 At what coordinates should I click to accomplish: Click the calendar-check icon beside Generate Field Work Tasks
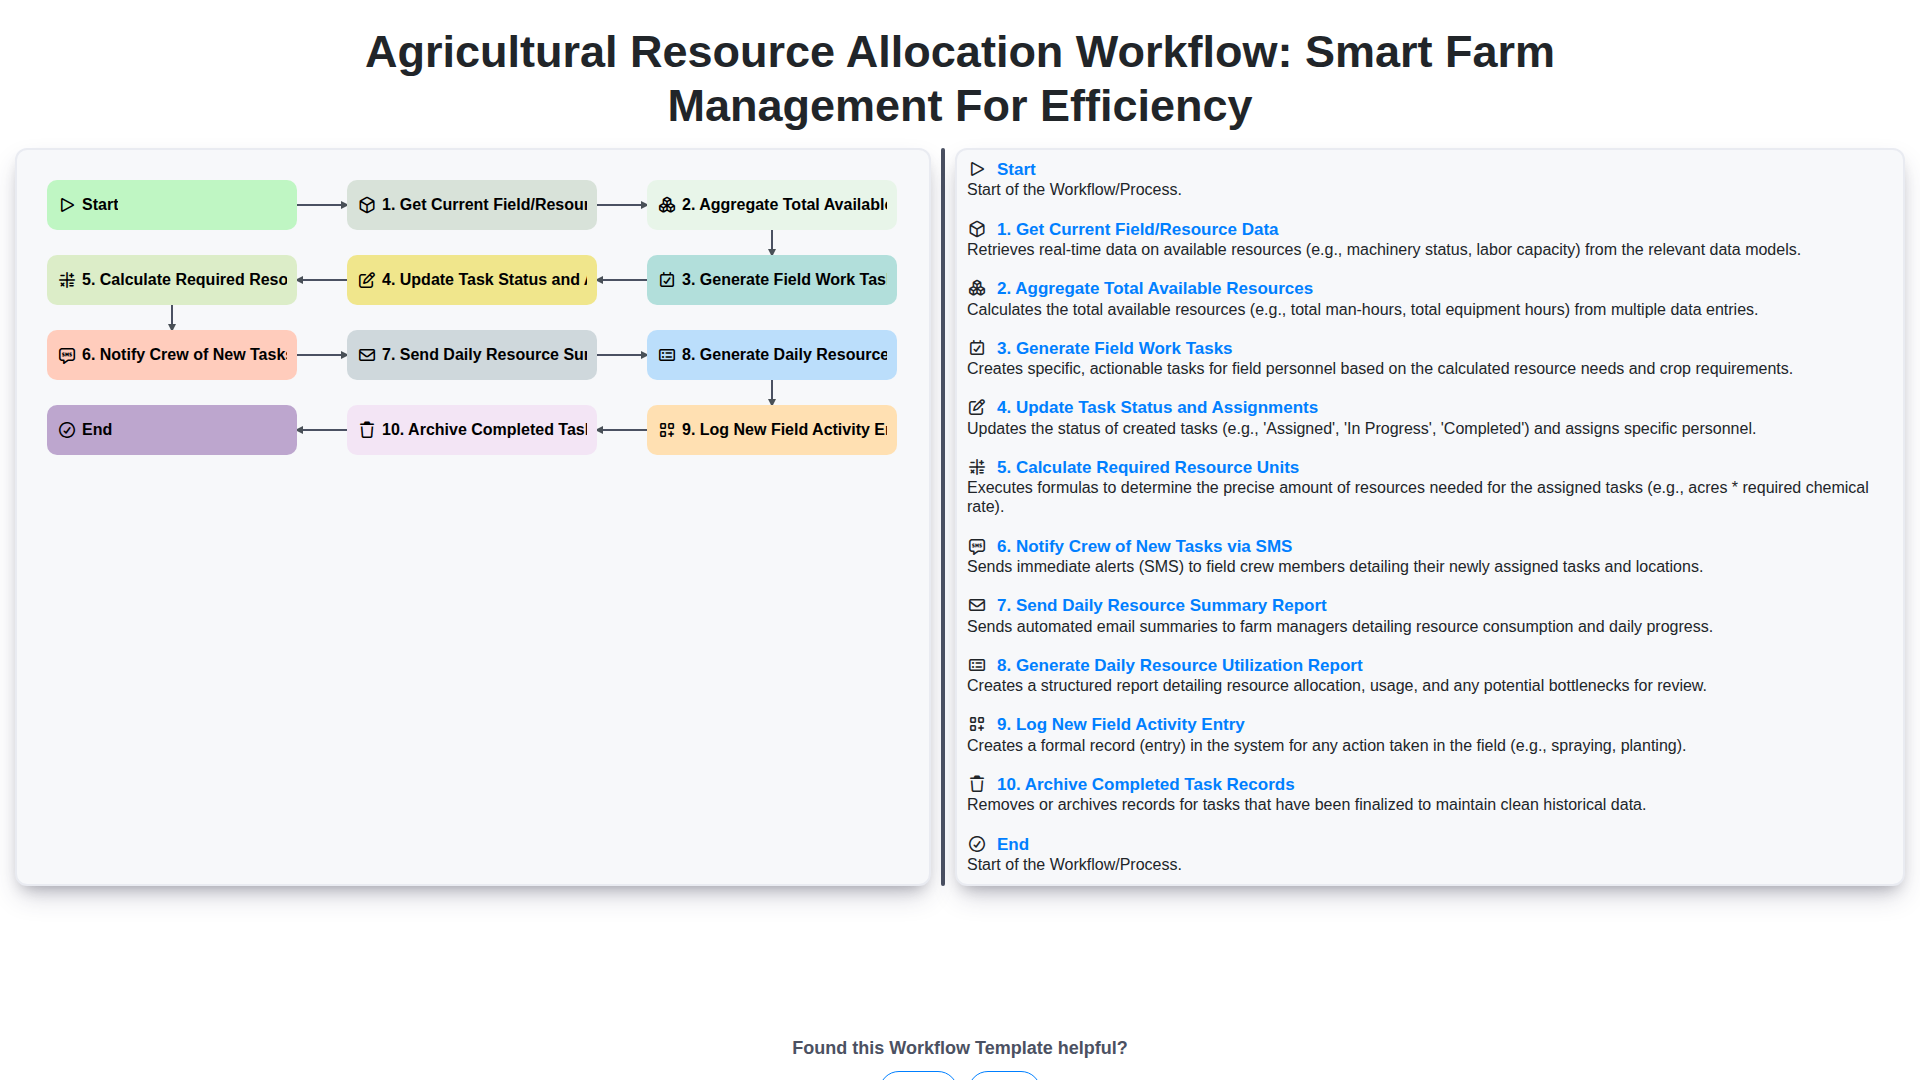coord(977,348)
